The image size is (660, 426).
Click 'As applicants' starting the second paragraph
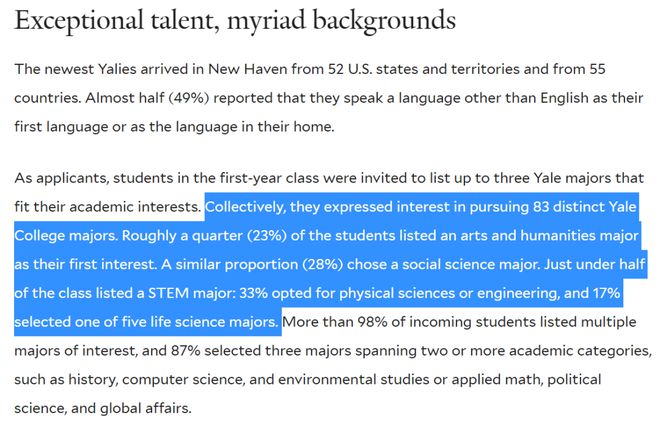click(62, 178)
